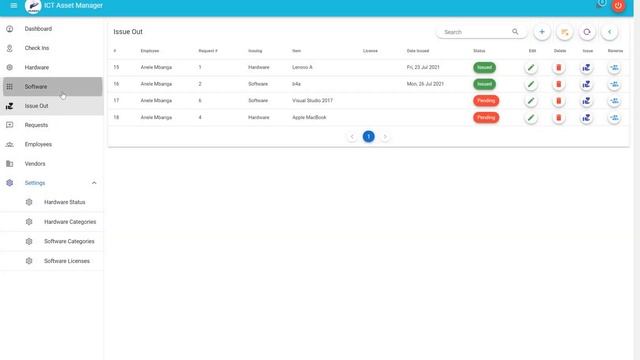The width and height of the screenshot is (640, 360).
Task: Delete the Visual Studio 2017 row
Action: [559, 101]
